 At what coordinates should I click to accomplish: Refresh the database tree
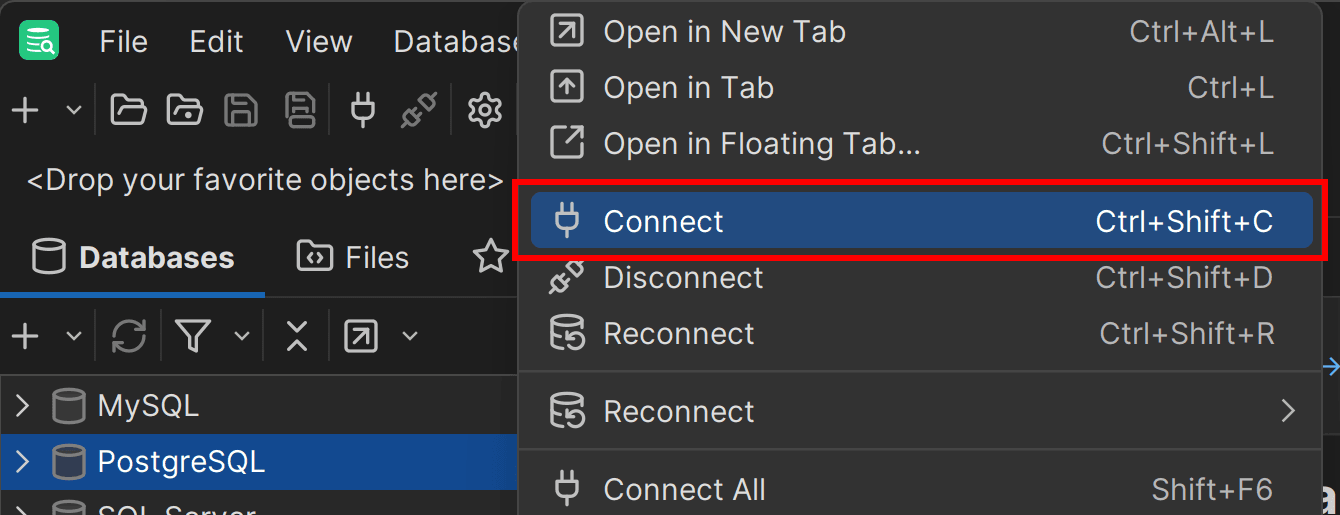(x=129, y=336)
